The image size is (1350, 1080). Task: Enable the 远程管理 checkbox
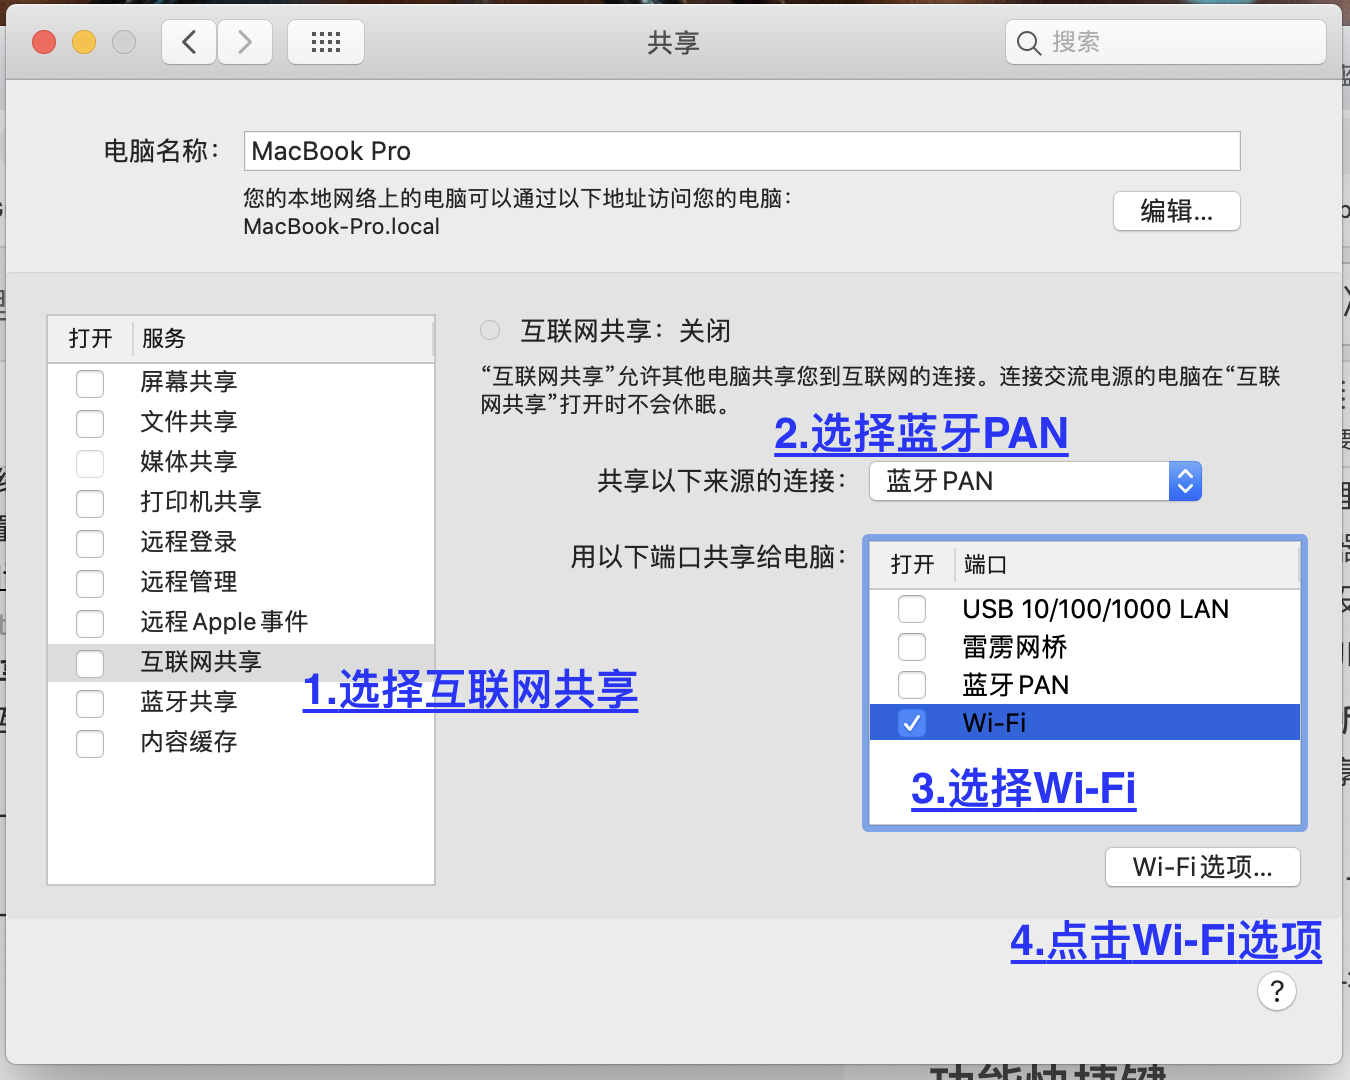click(x=90, y=583)
